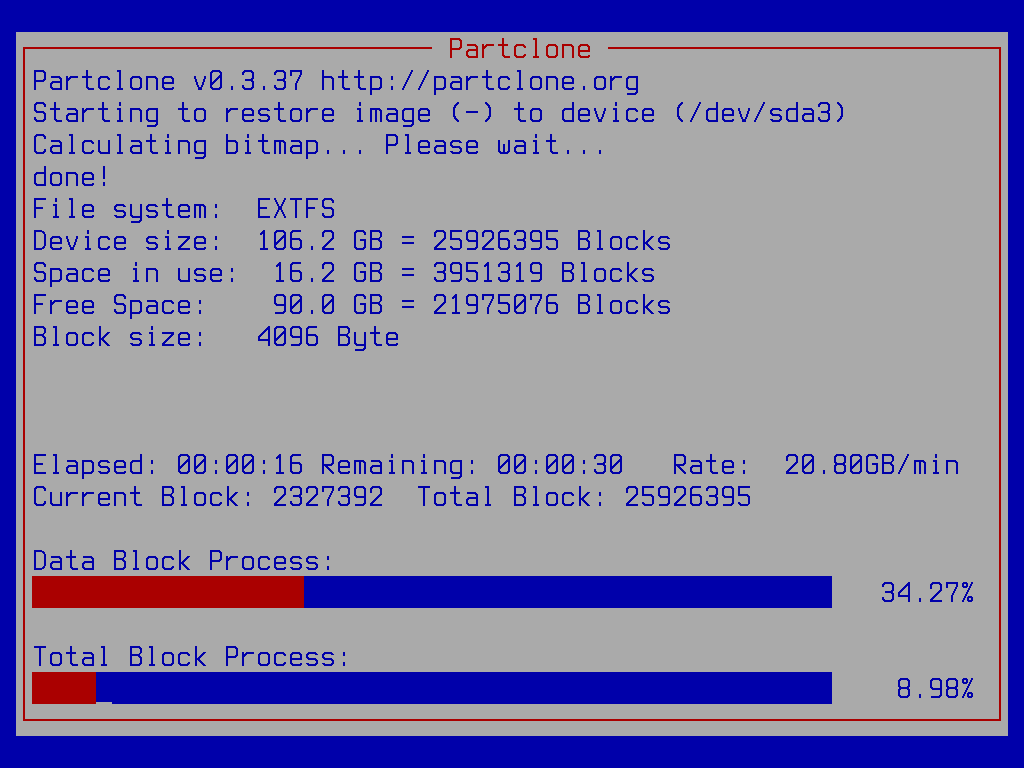This screenshot has width=1024, height=768.
Task: Select the 3951319 Blocks value
Action: pos(544,273)
